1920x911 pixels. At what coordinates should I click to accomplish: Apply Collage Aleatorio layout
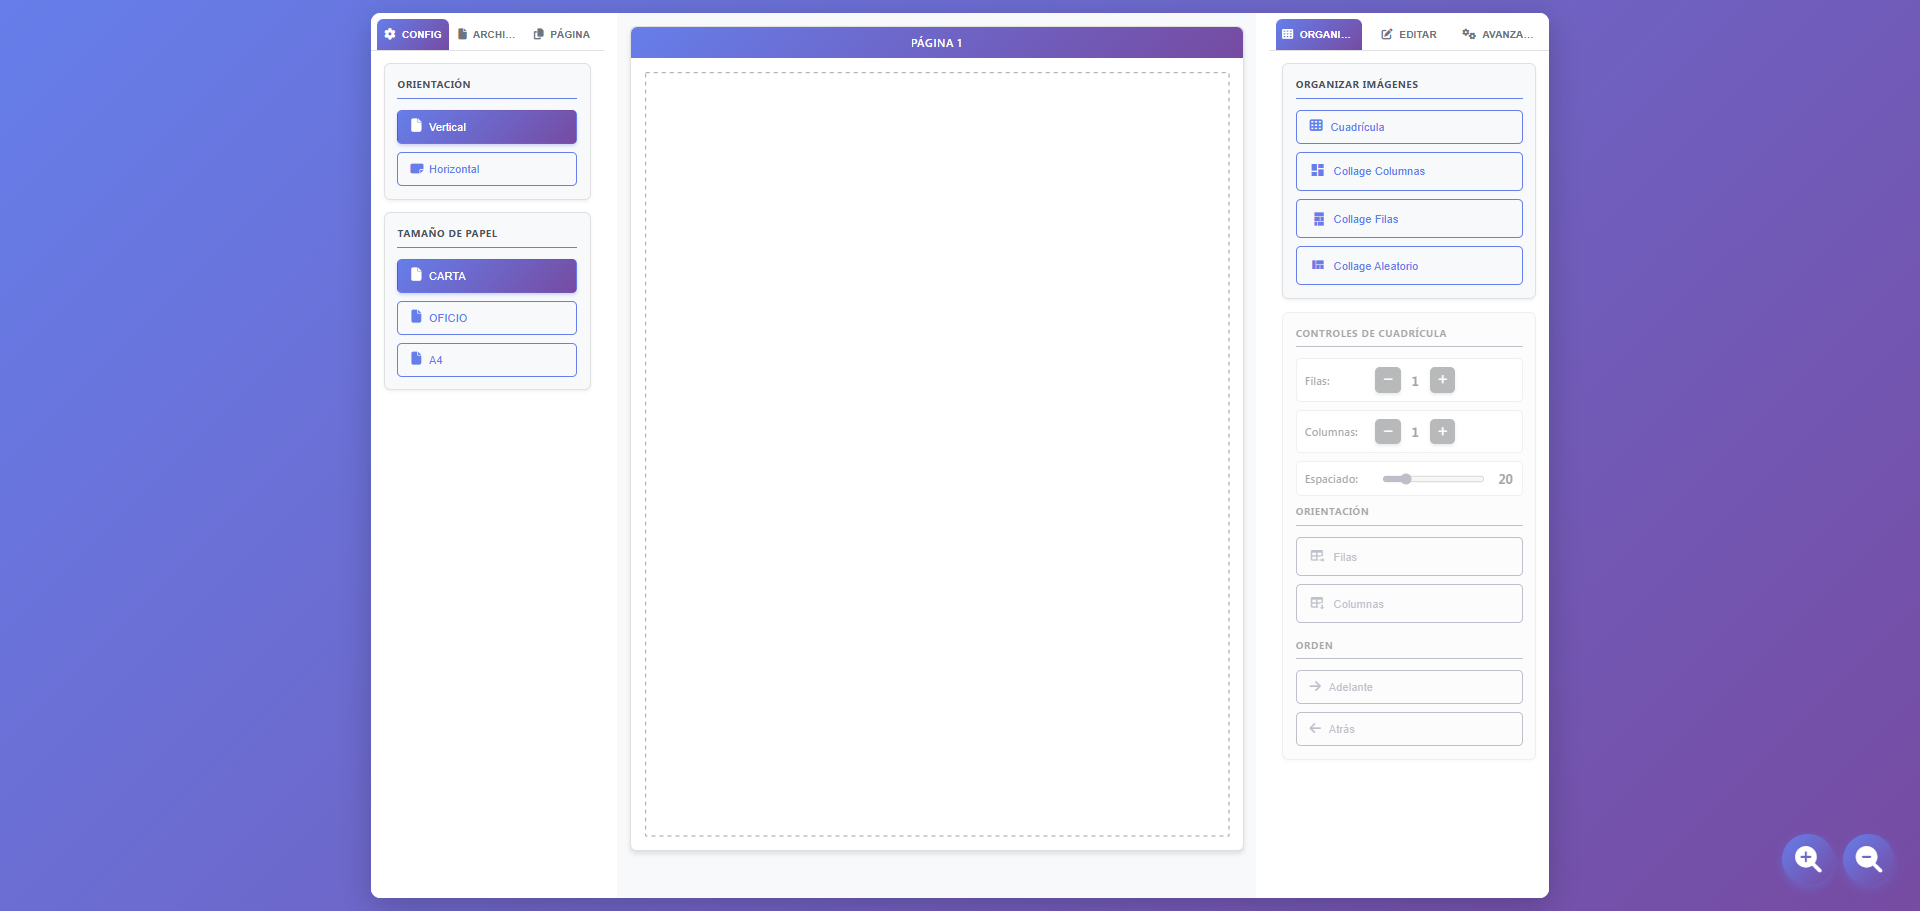(1408, 266)
